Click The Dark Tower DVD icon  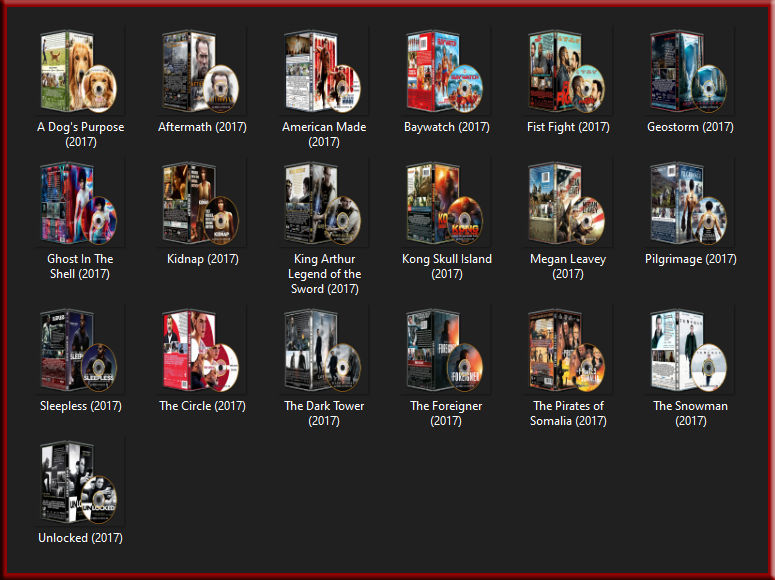(323, 351)
